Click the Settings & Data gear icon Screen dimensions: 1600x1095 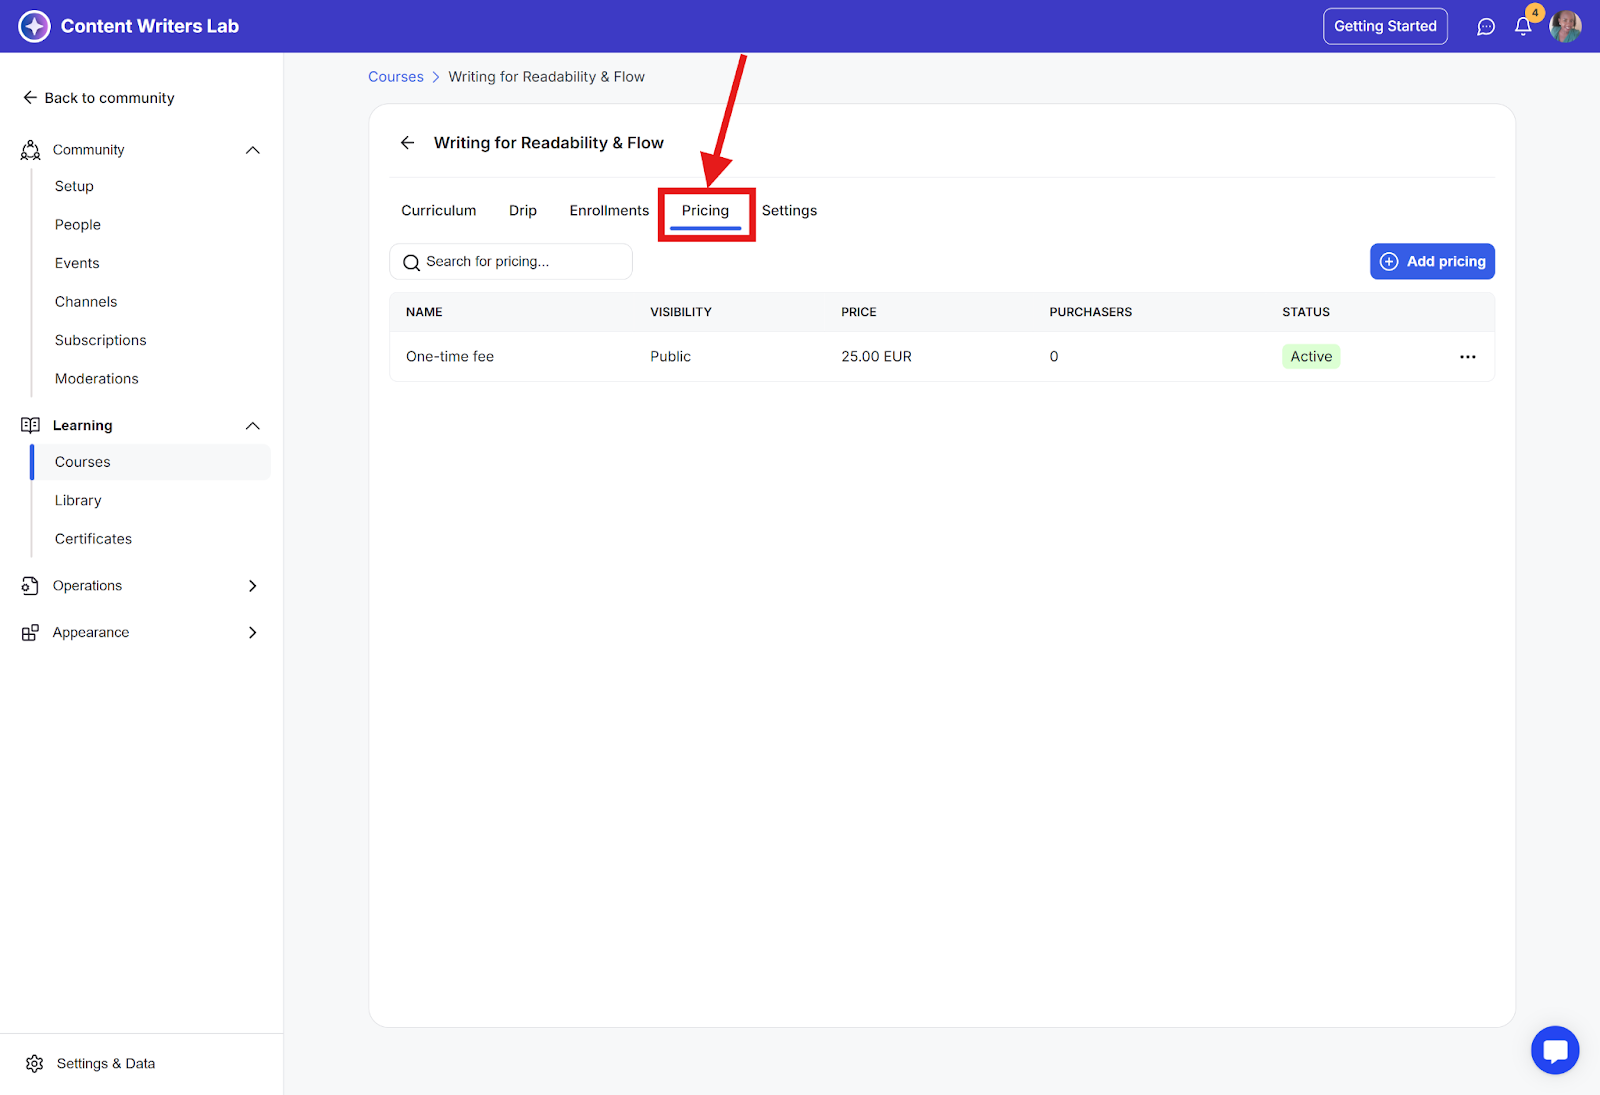(35, 1063)
